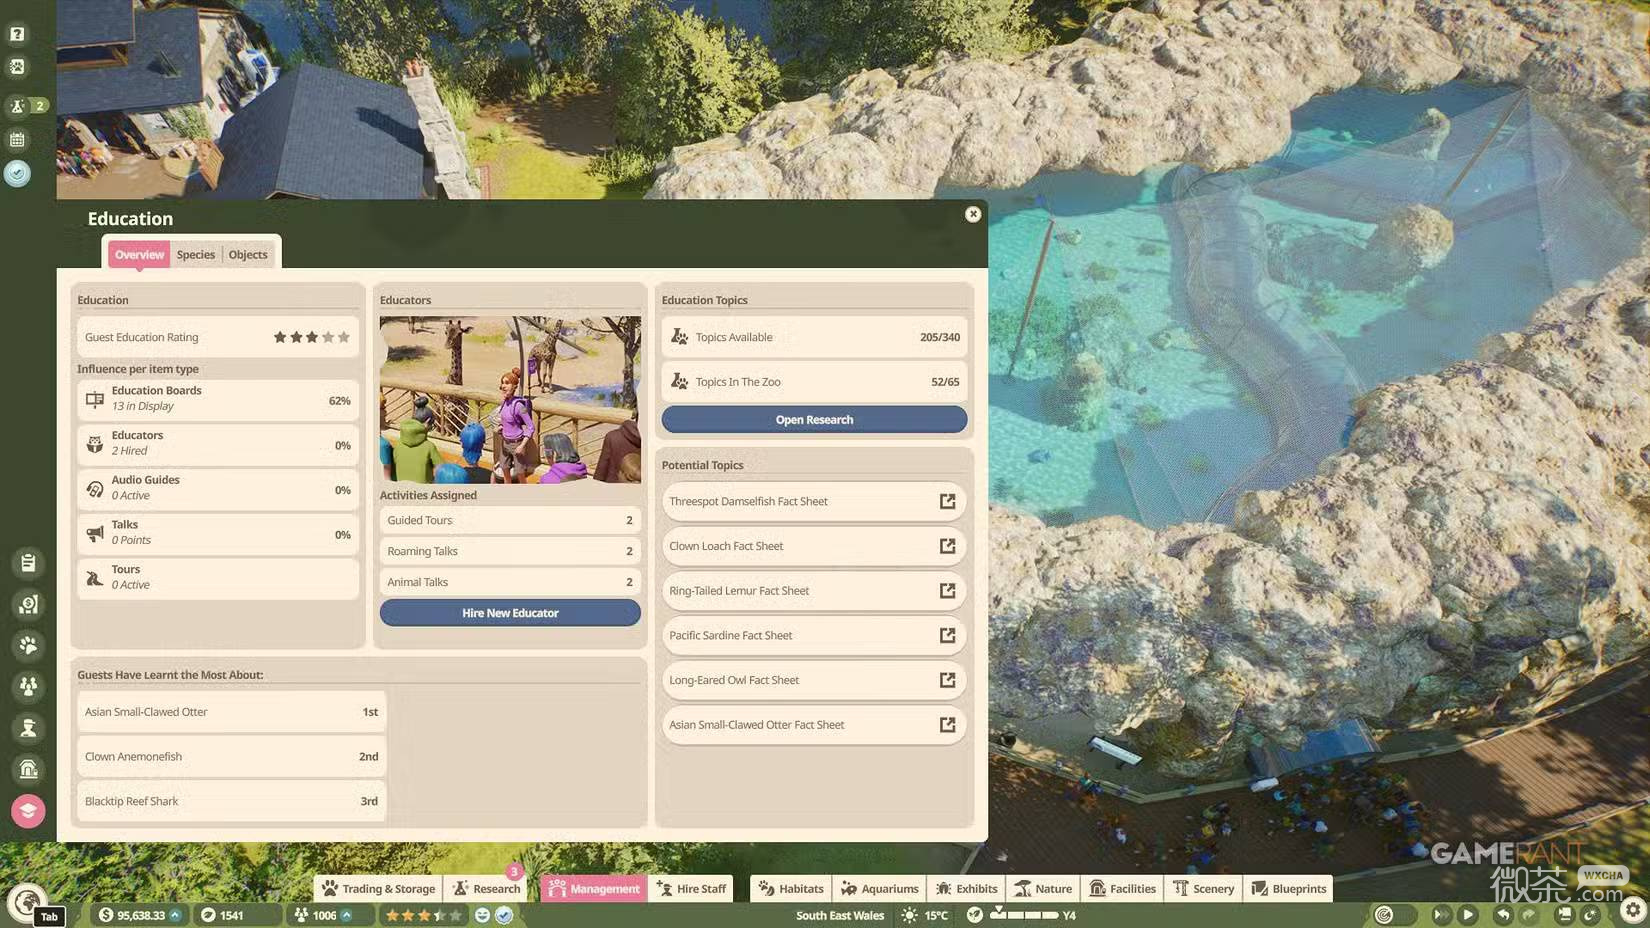Image resolution: width=1650 pixels, height=928 pixels.
Task: Click the year progress bar beside Y4
Action: (x=1025, y=915)
